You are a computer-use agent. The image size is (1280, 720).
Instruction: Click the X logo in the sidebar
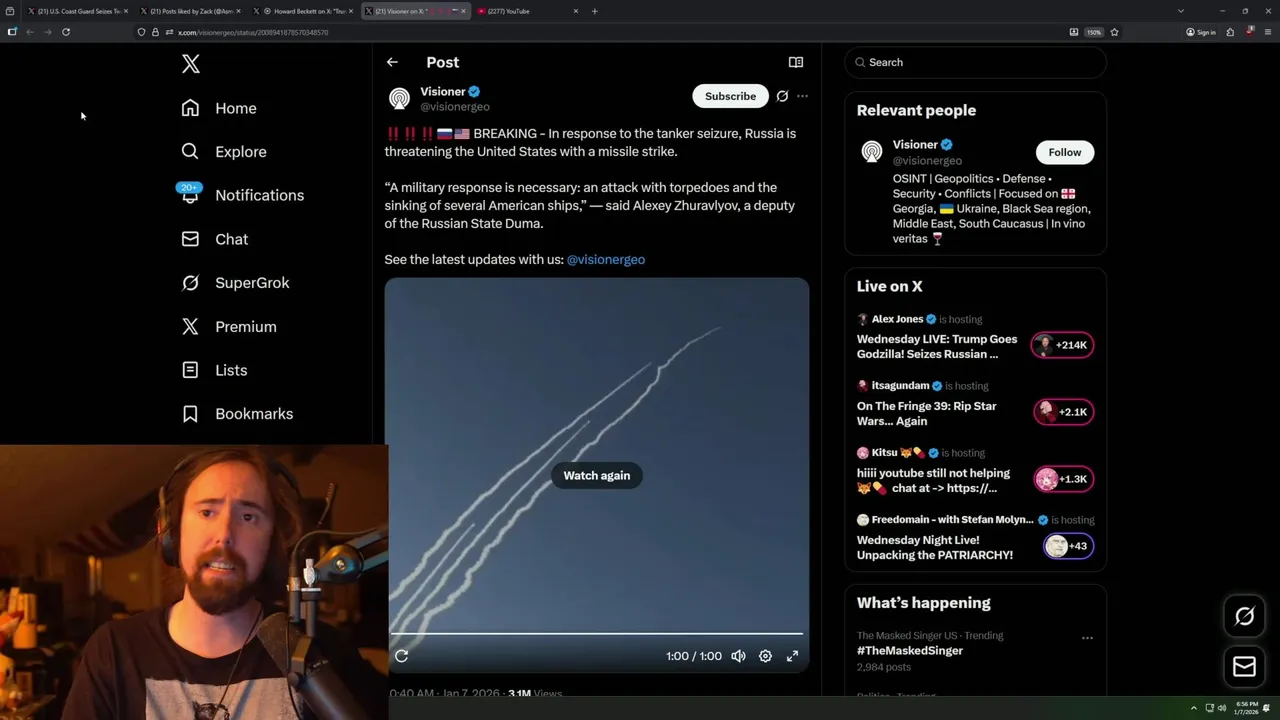click(191, 64)
